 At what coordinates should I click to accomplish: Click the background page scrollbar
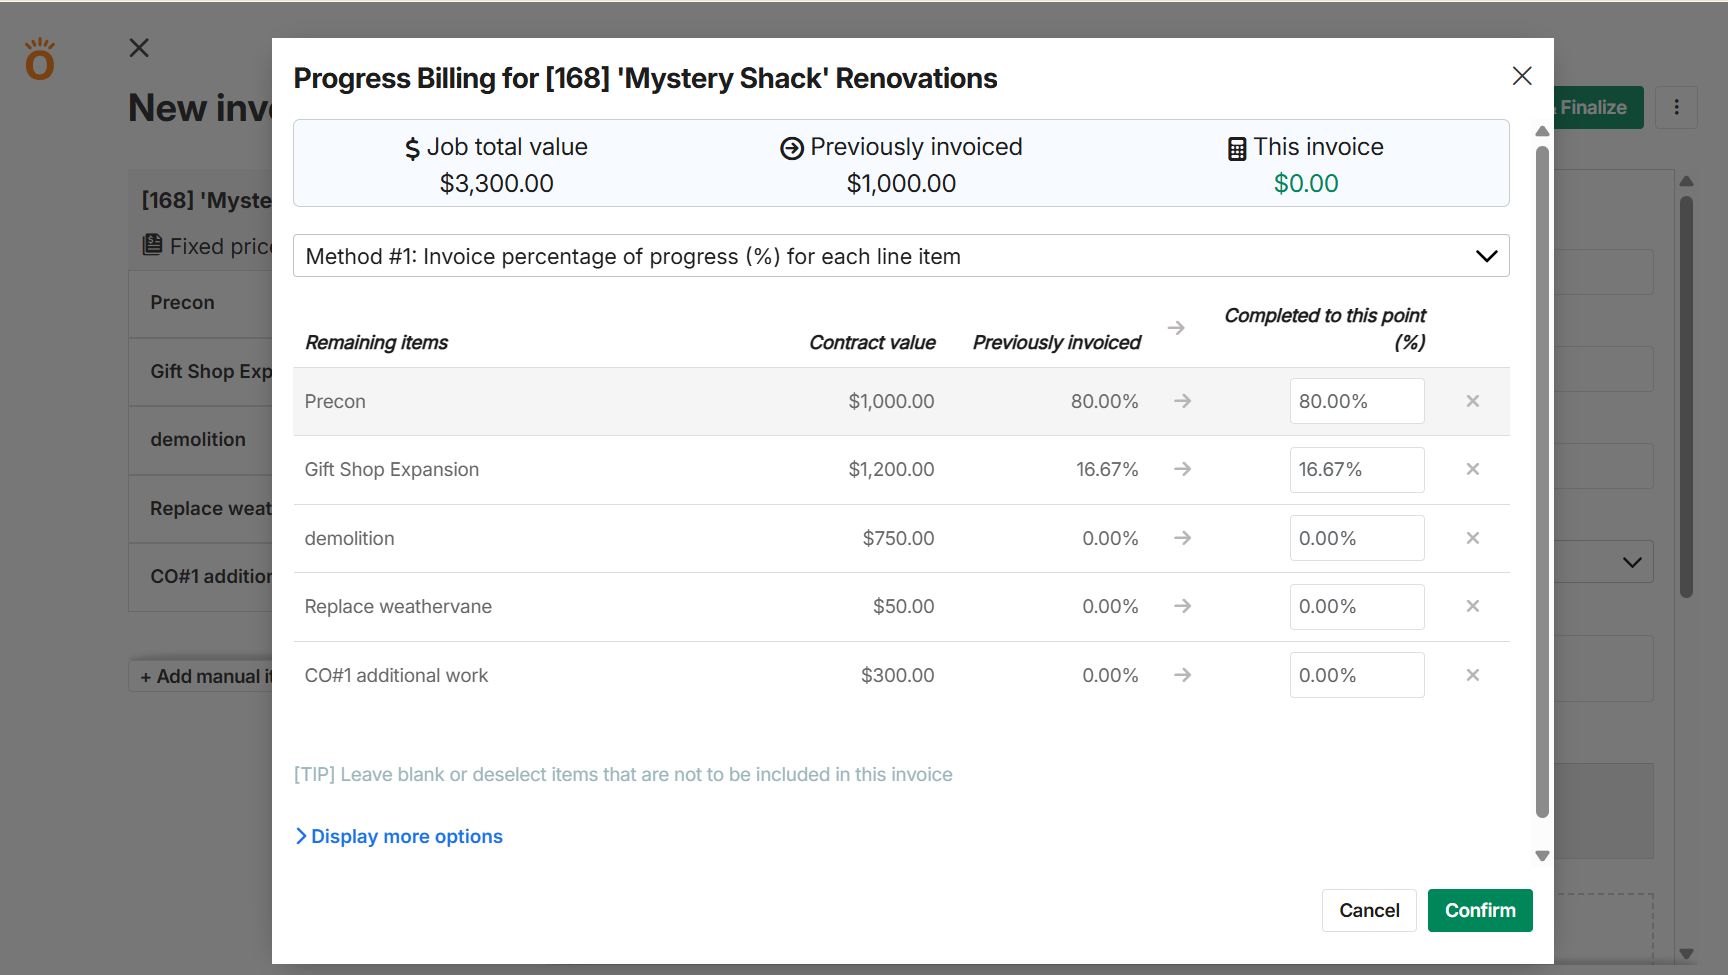(1686, 397)
